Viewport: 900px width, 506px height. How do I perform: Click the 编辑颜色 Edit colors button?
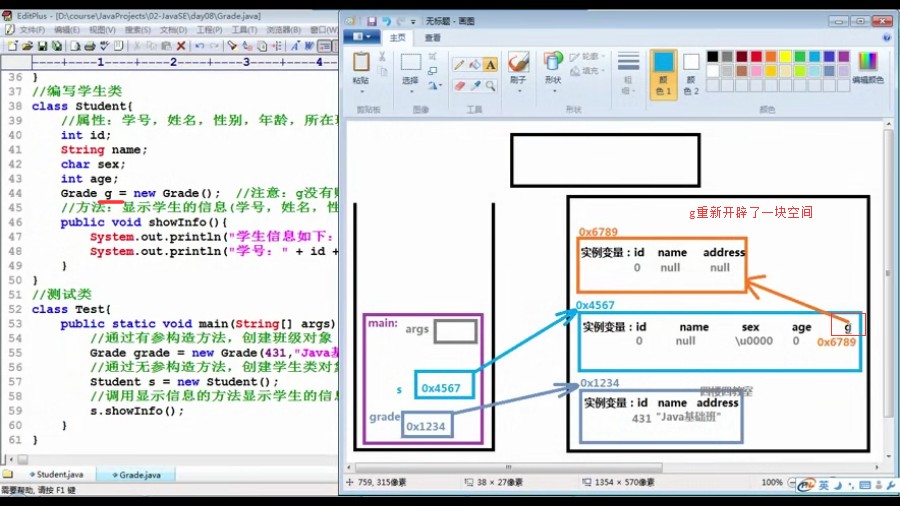[x=868, y=68]
